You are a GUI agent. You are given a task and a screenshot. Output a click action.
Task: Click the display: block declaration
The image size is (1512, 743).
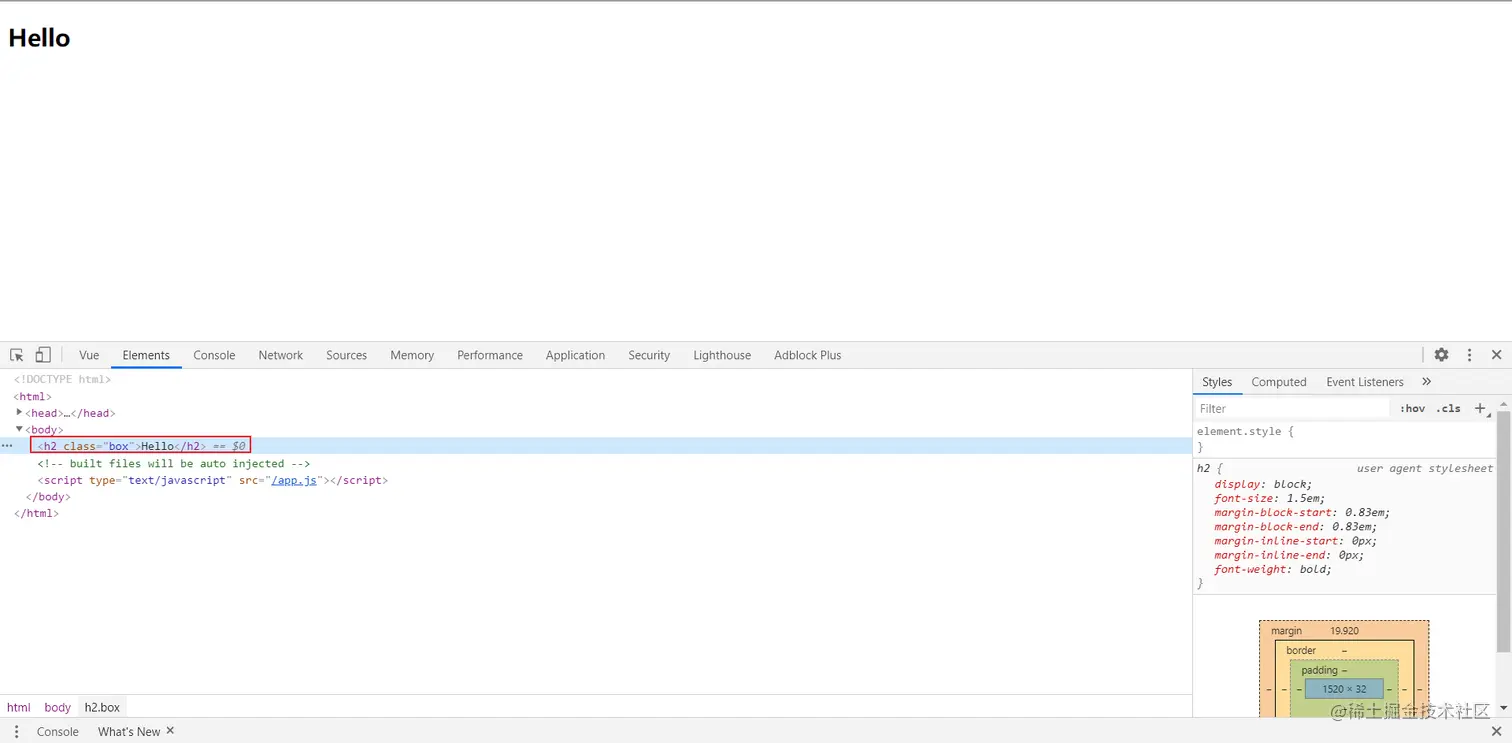tap(1263, 484)
